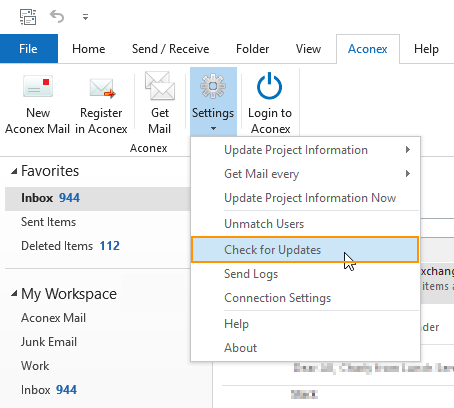Image resolution: width=454 pixels, height=408 pixels.
Task: Click the Settings gear icon
Action: 213,86
